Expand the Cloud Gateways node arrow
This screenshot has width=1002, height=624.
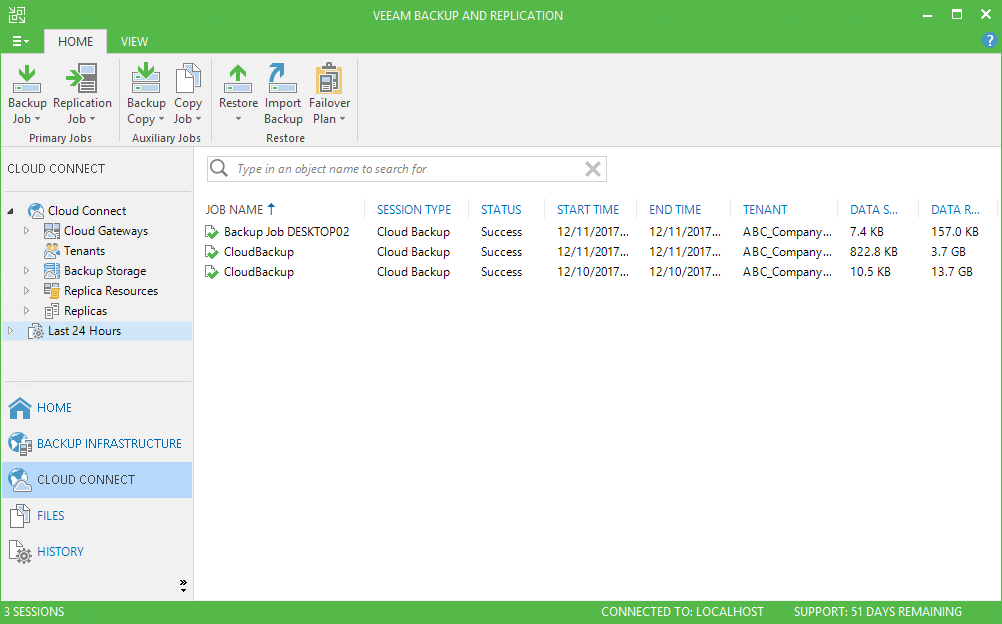(26, 231)
